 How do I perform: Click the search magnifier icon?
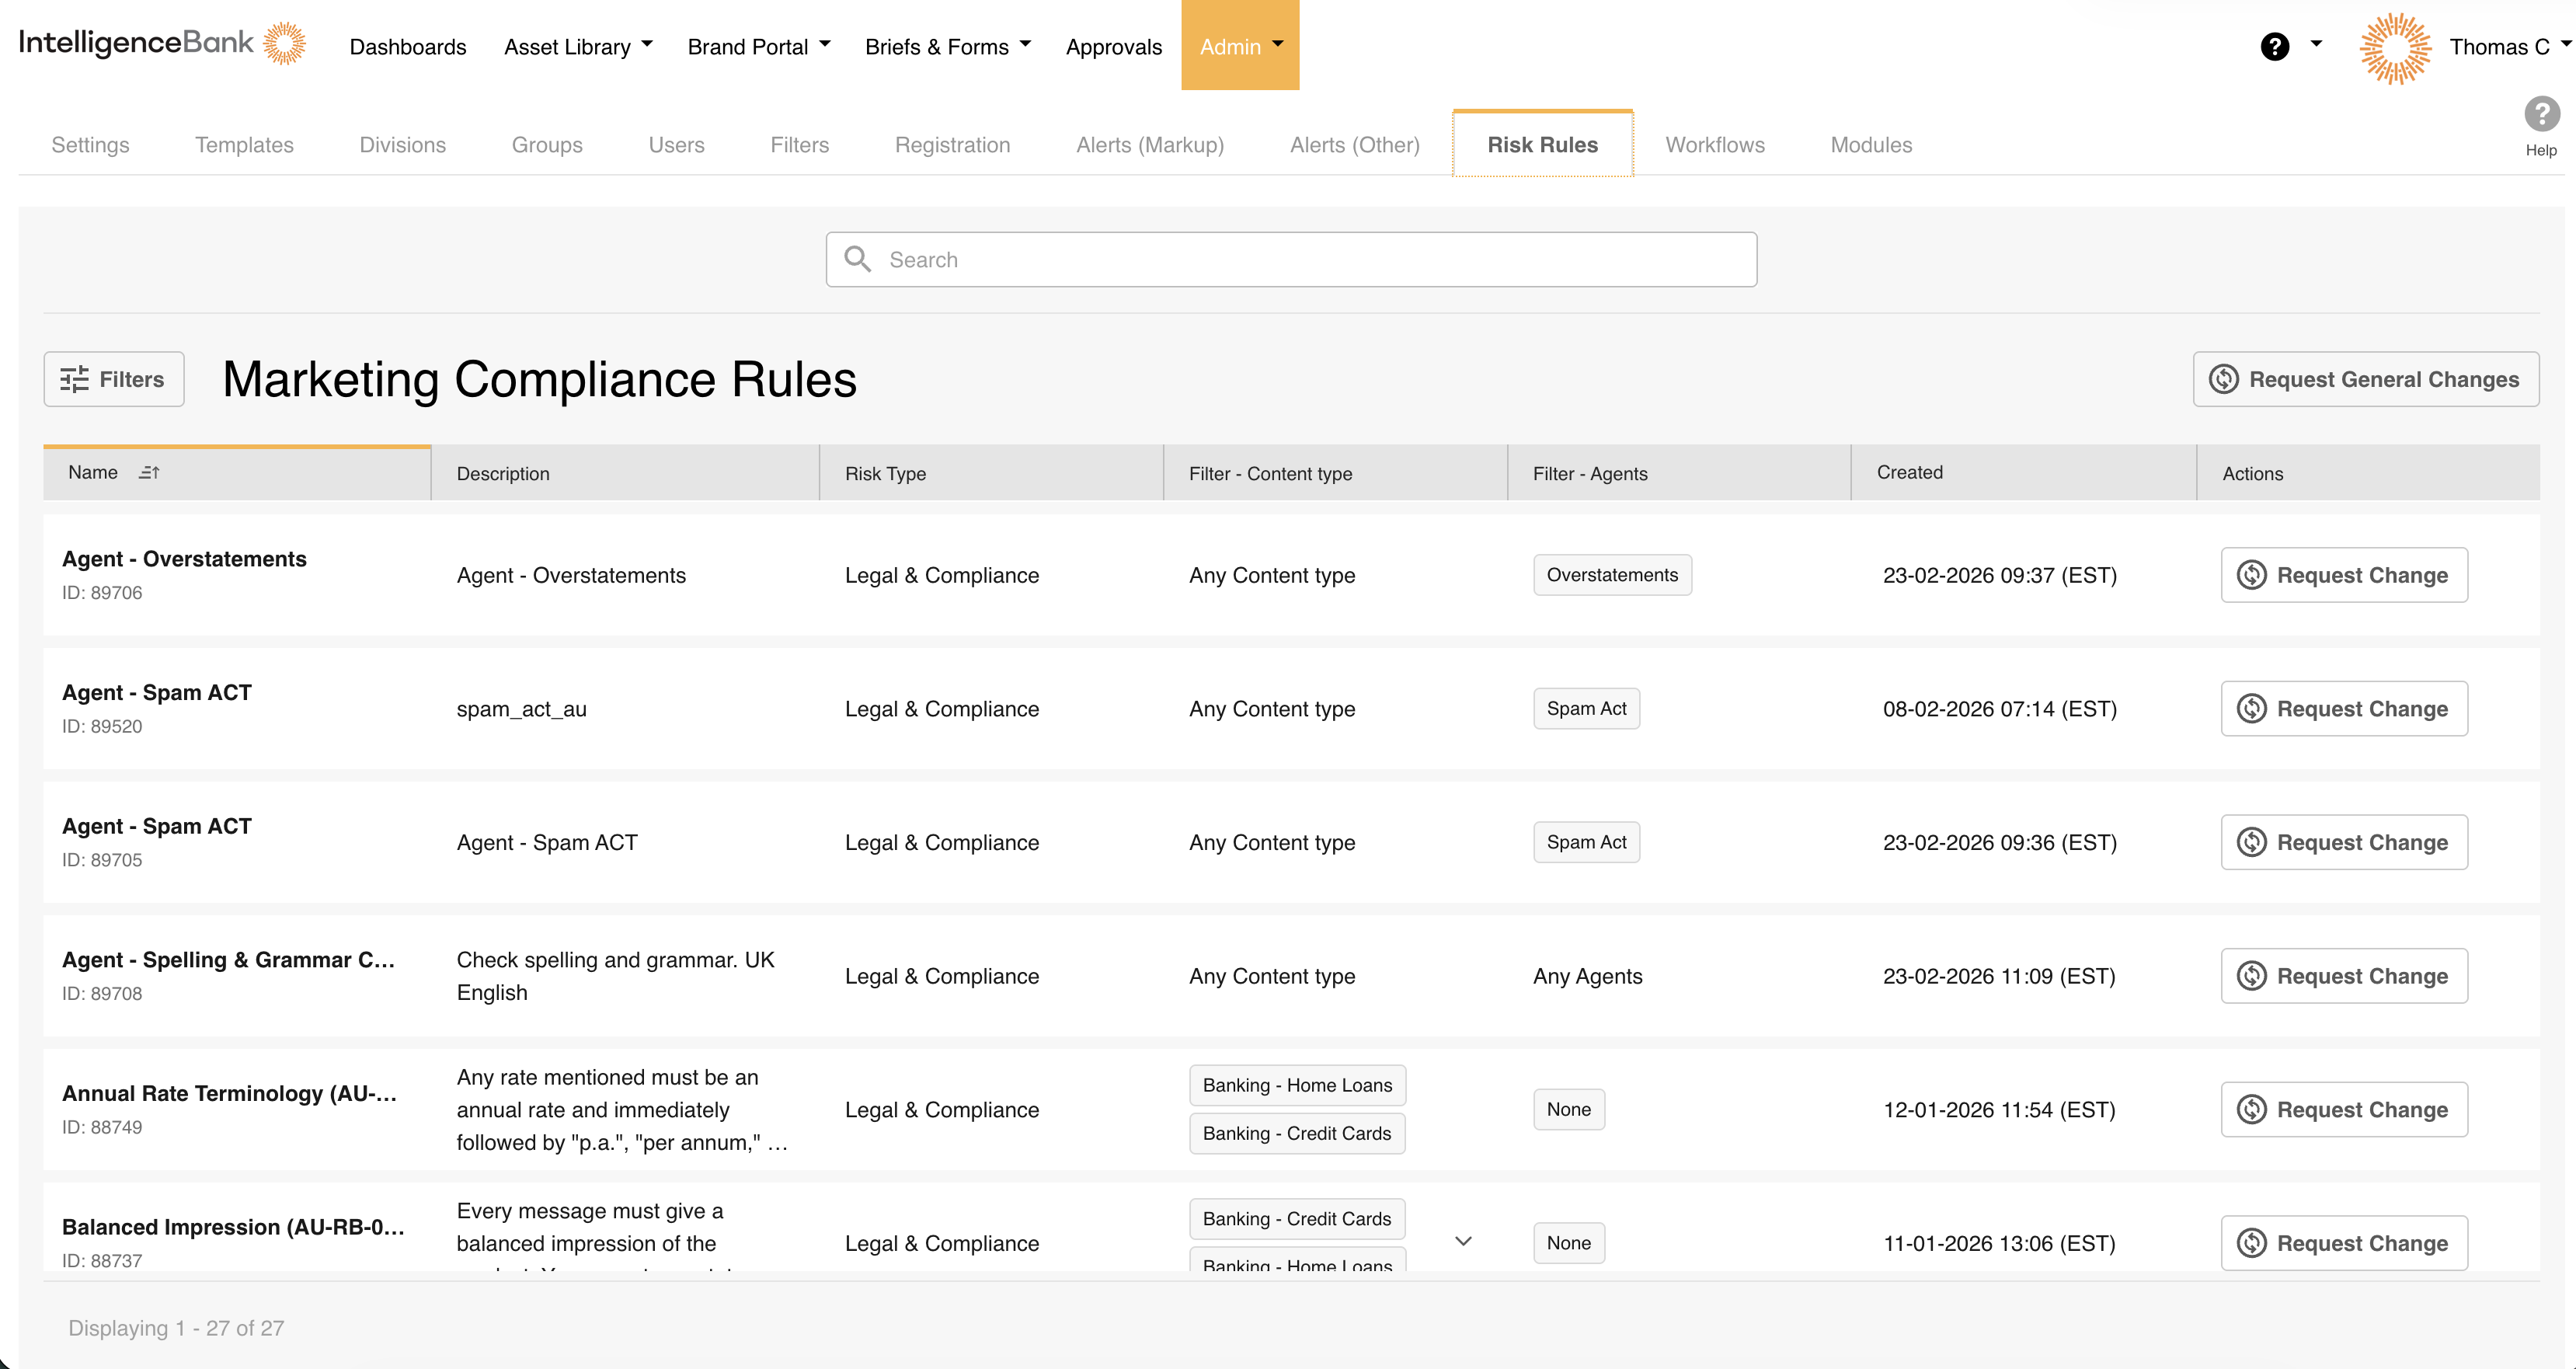pyautogui.click(x=857, y=259)
